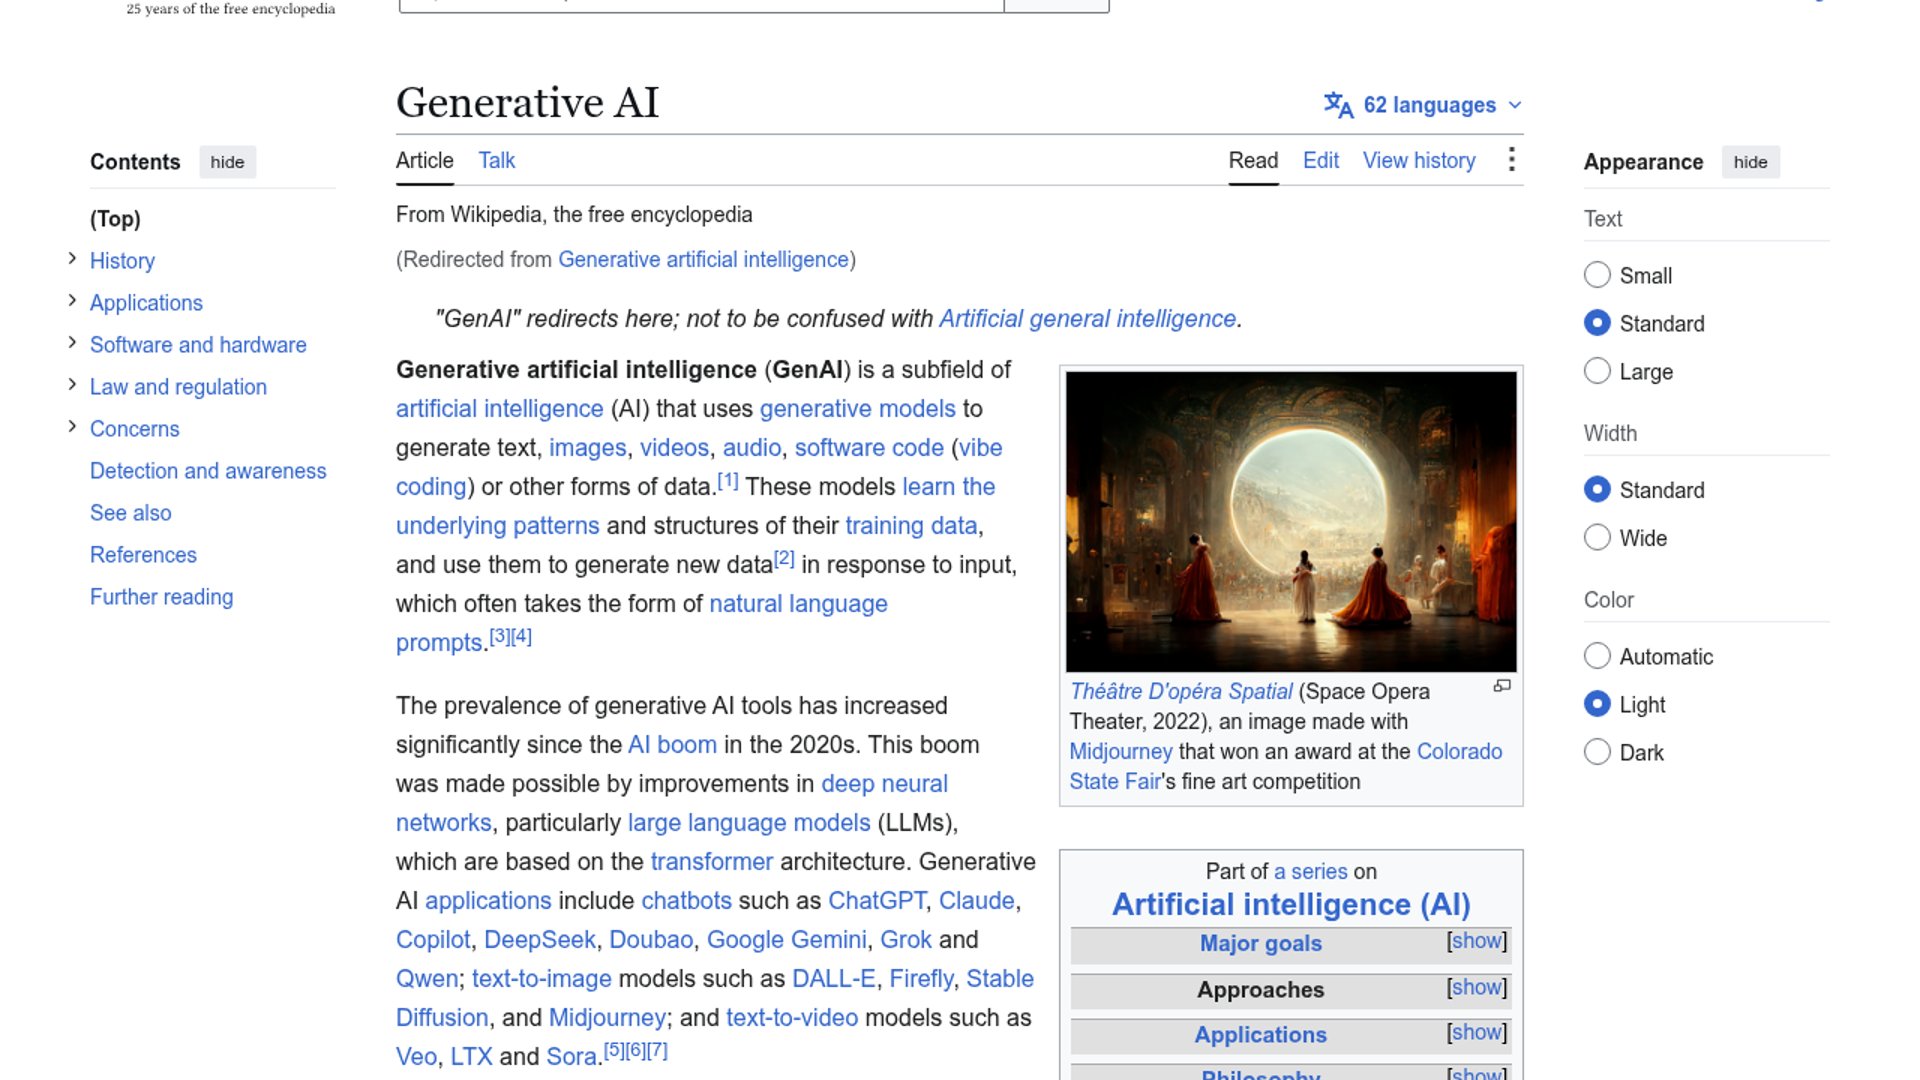
Task: Show the Approaches section of AI sidebar
Action: pos(1476,987)
